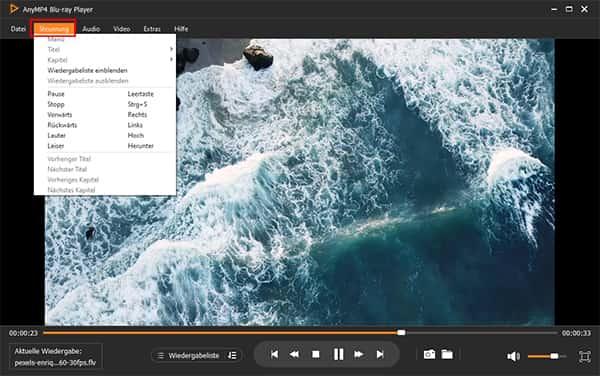Stop playback with the square stop icon
This screenshot has height=376, width=600.
click(316, 355)
